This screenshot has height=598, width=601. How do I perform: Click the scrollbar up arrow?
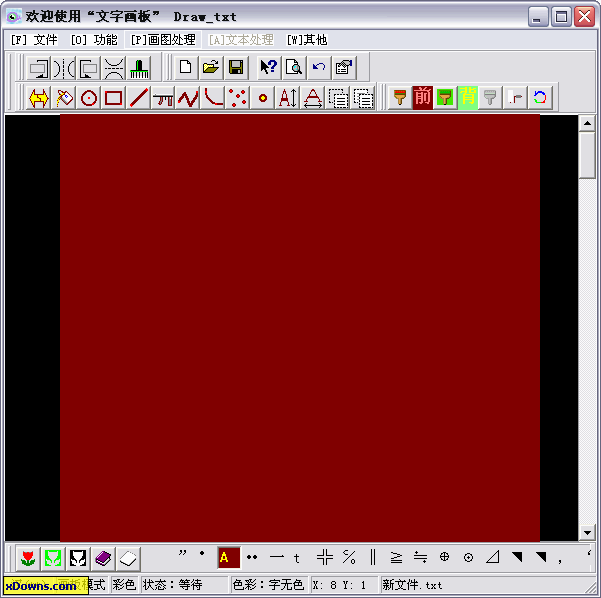[587, 123]
